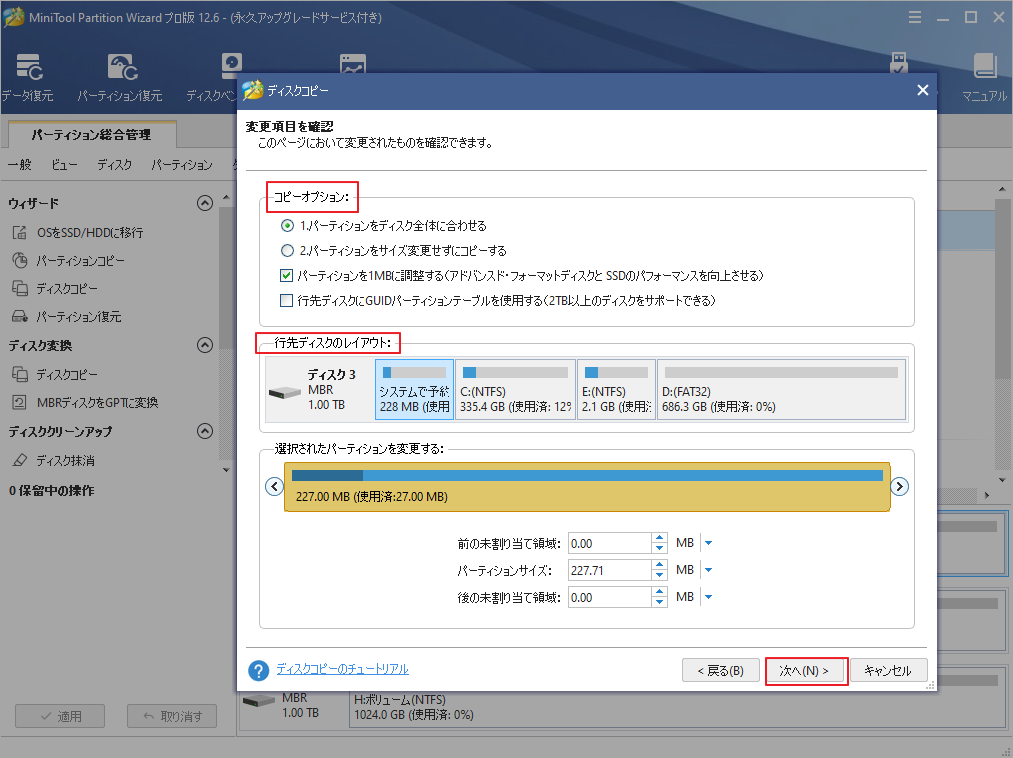Click the 次へ(N) button
The width and height of the screenshot is (1013, 758).
(x=806, y=670)
